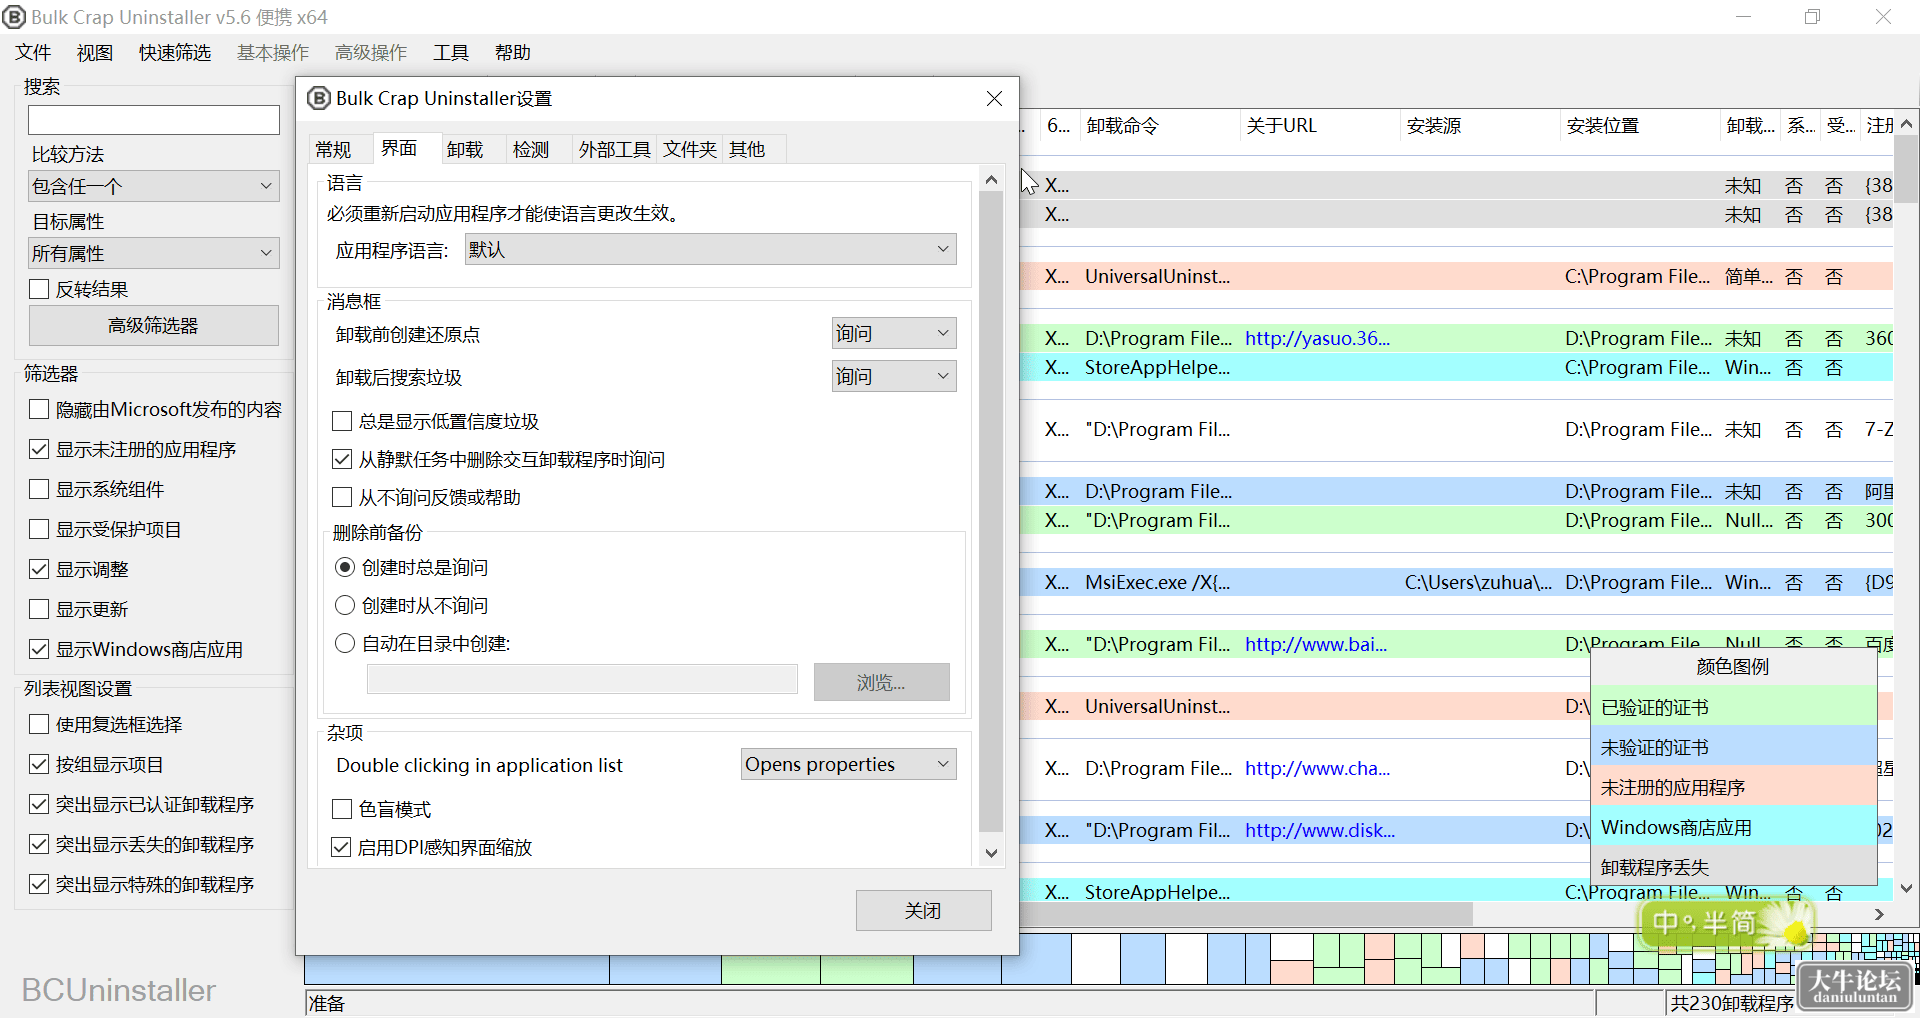Click the 关闭 button
This screenshot has width=1920, height=1018.
tap(924, 910)
